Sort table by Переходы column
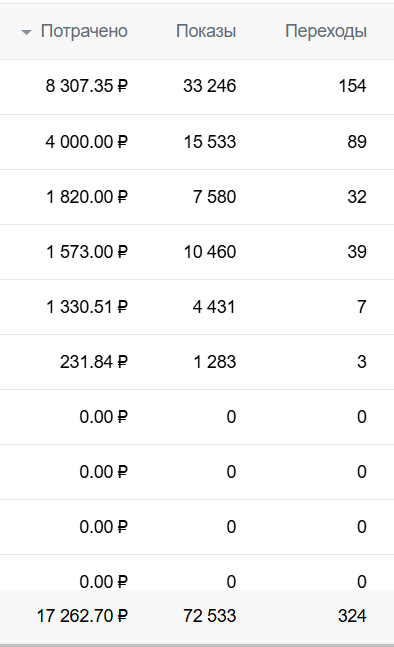The height and width of the screenshot is (647, 394). point(326,31)
